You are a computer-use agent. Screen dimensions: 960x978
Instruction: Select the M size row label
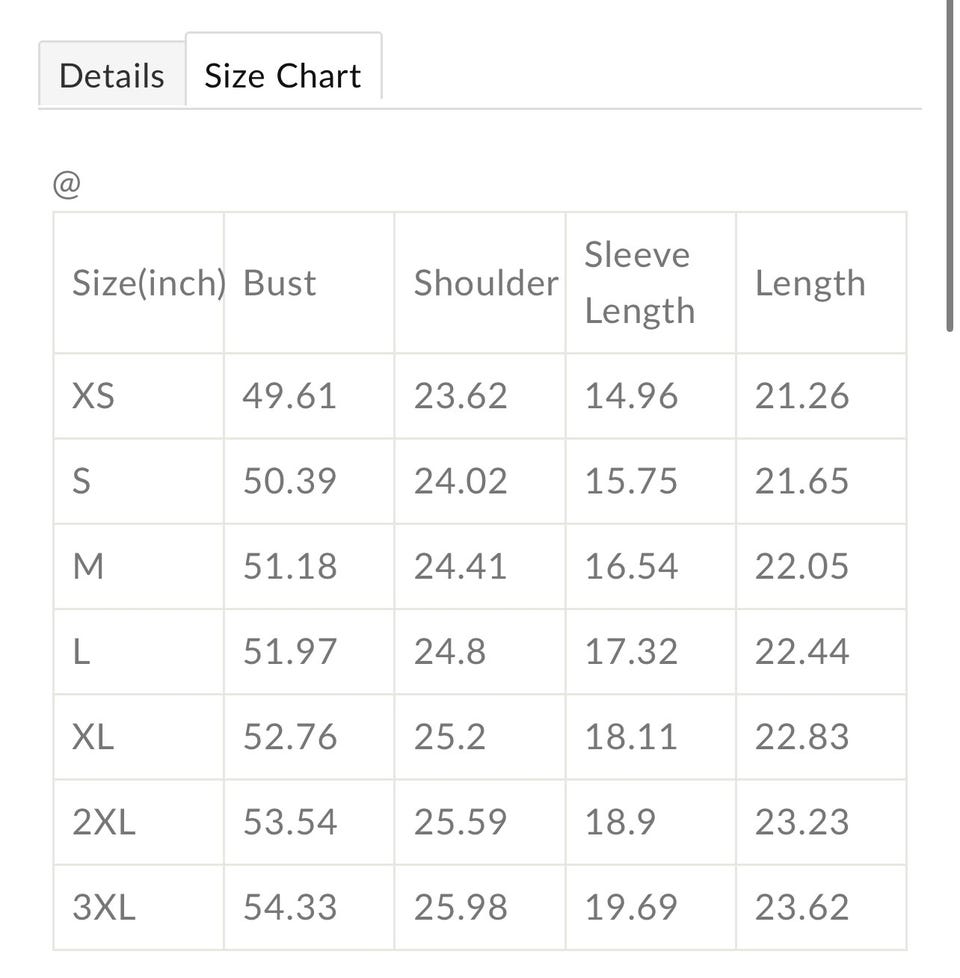pyautogui.click(x=88, y=567)
